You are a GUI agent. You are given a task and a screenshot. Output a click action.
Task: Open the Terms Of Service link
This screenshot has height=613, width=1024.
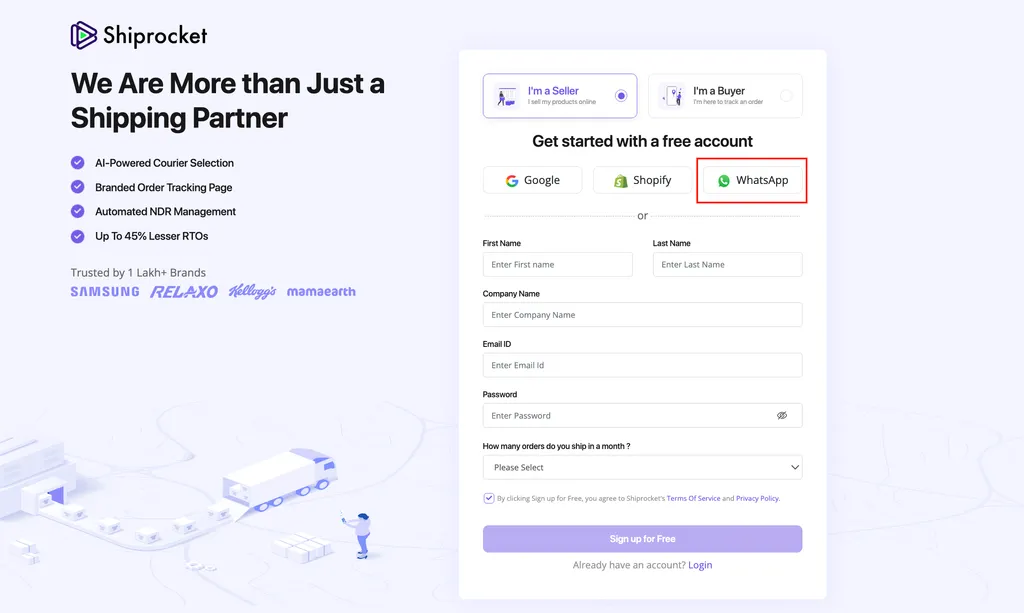693,498
